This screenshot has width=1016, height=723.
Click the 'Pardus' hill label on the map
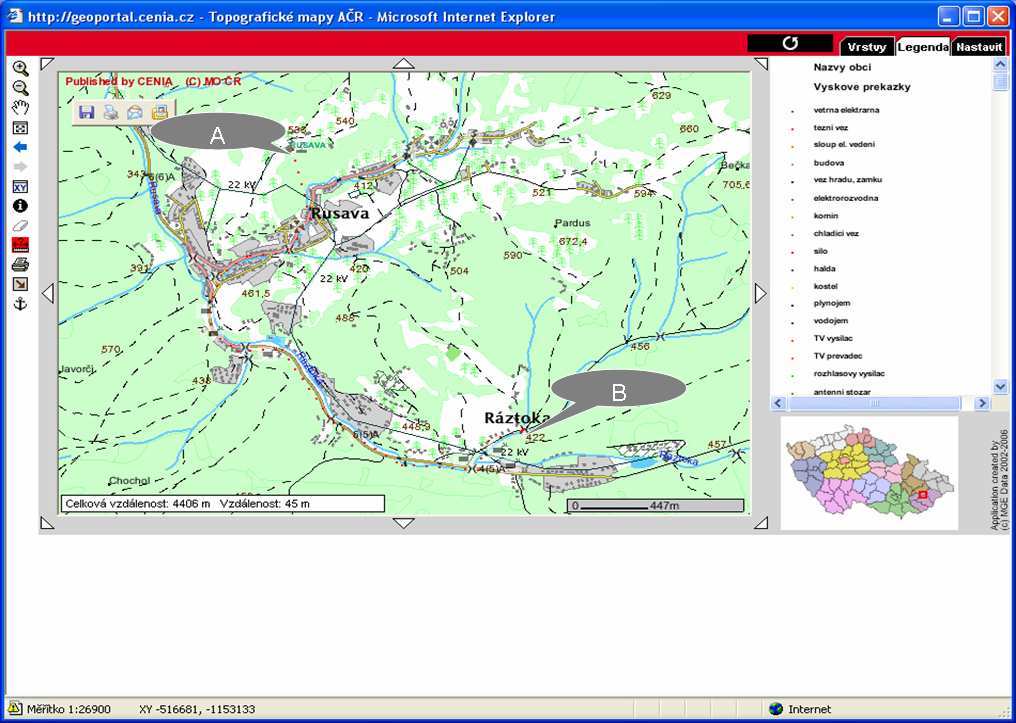pos(573,223)
